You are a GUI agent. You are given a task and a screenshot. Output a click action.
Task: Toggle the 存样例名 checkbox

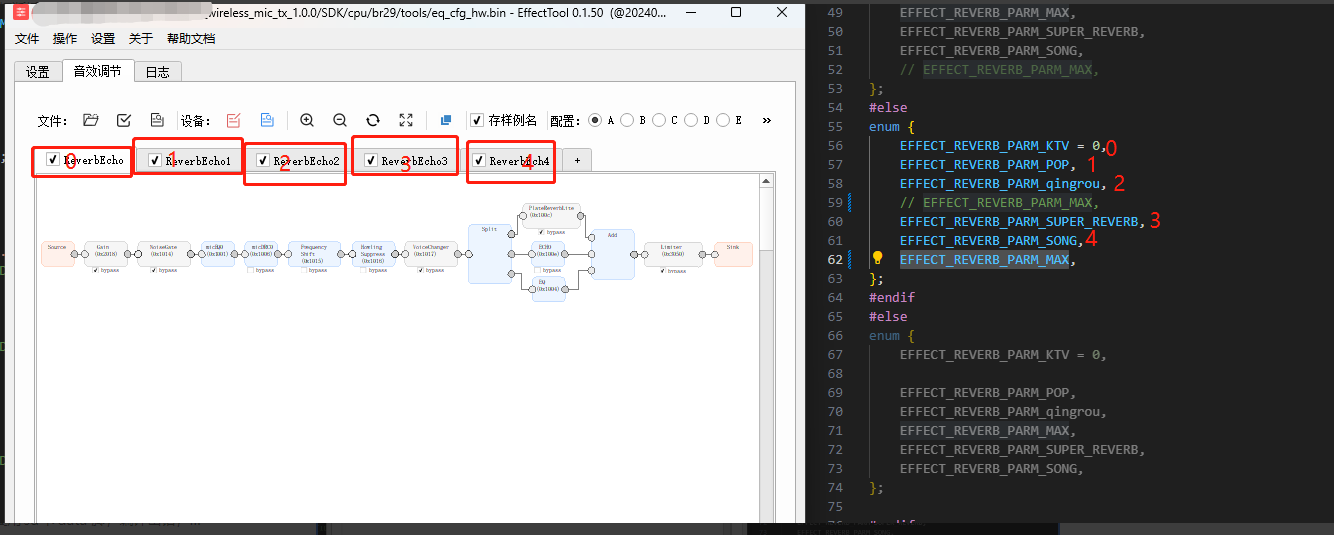[x=477, y=120]
